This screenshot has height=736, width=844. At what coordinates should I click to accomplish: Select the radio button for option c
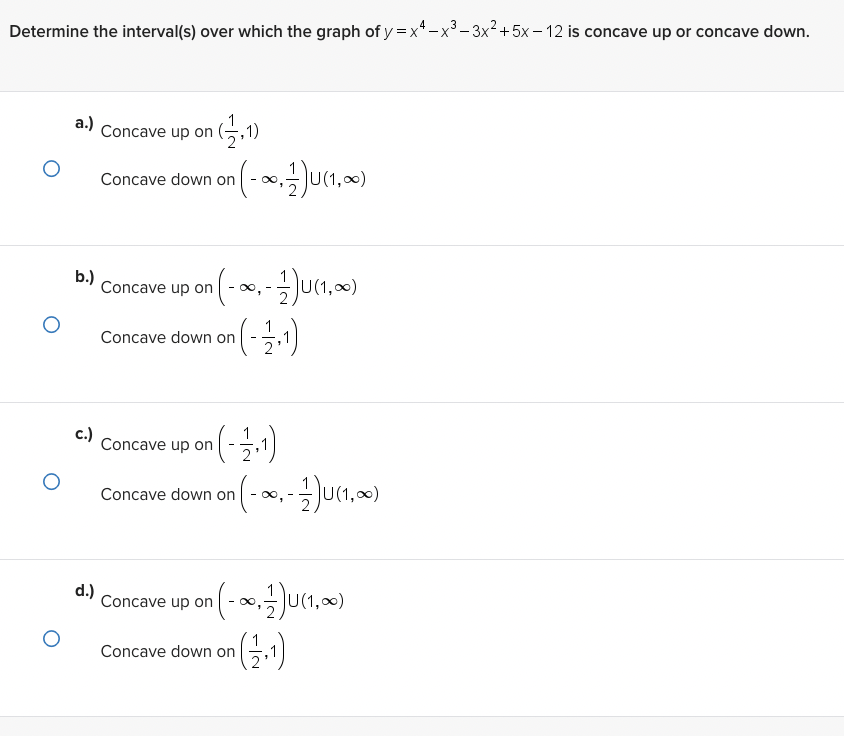pyautogui.click(x=52, y=481)
